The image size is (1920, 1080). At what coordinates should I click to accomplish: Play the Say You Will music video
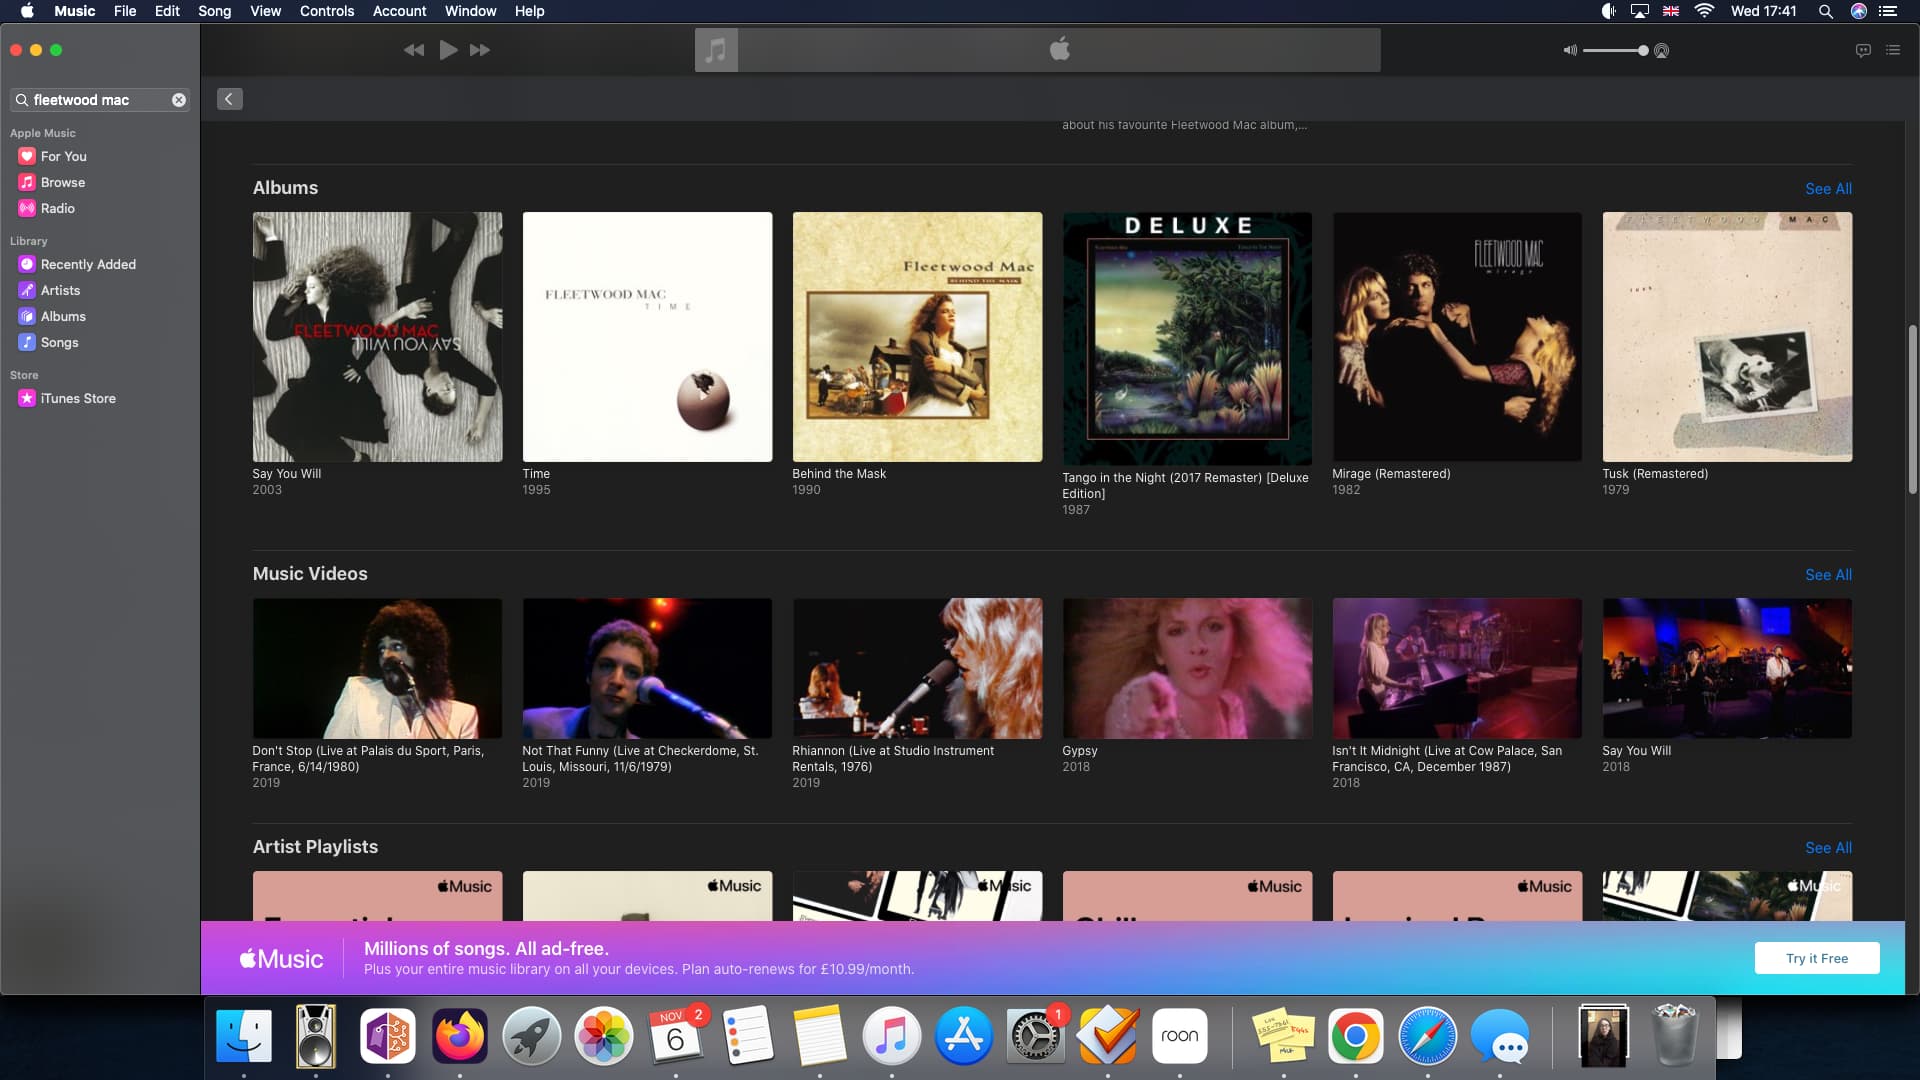1727,669
